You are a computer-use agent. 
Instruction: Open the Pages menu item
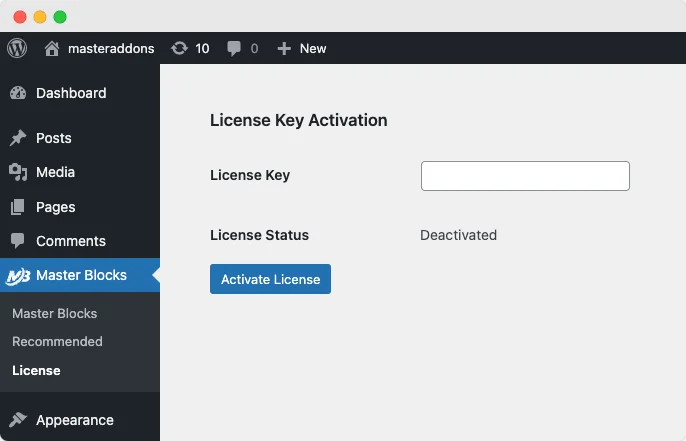pos(56,207)
